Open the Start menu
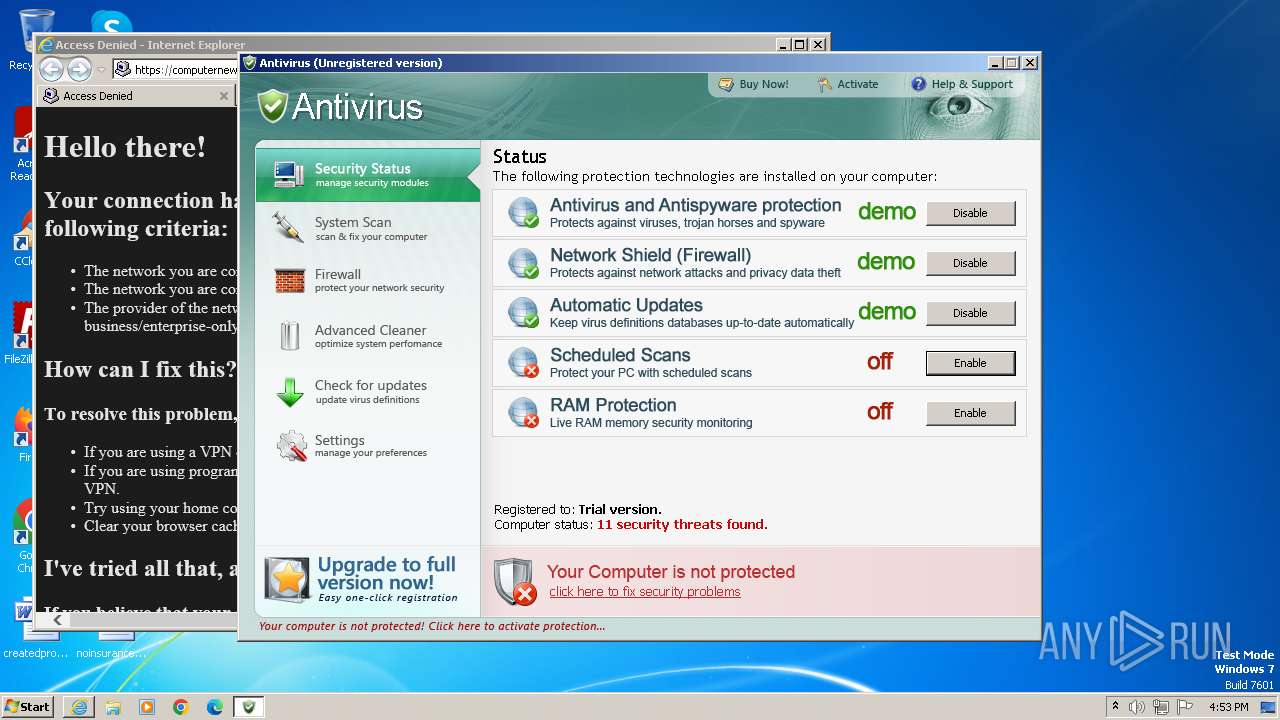Screen dimensions: 1280x720 (28, 707)
